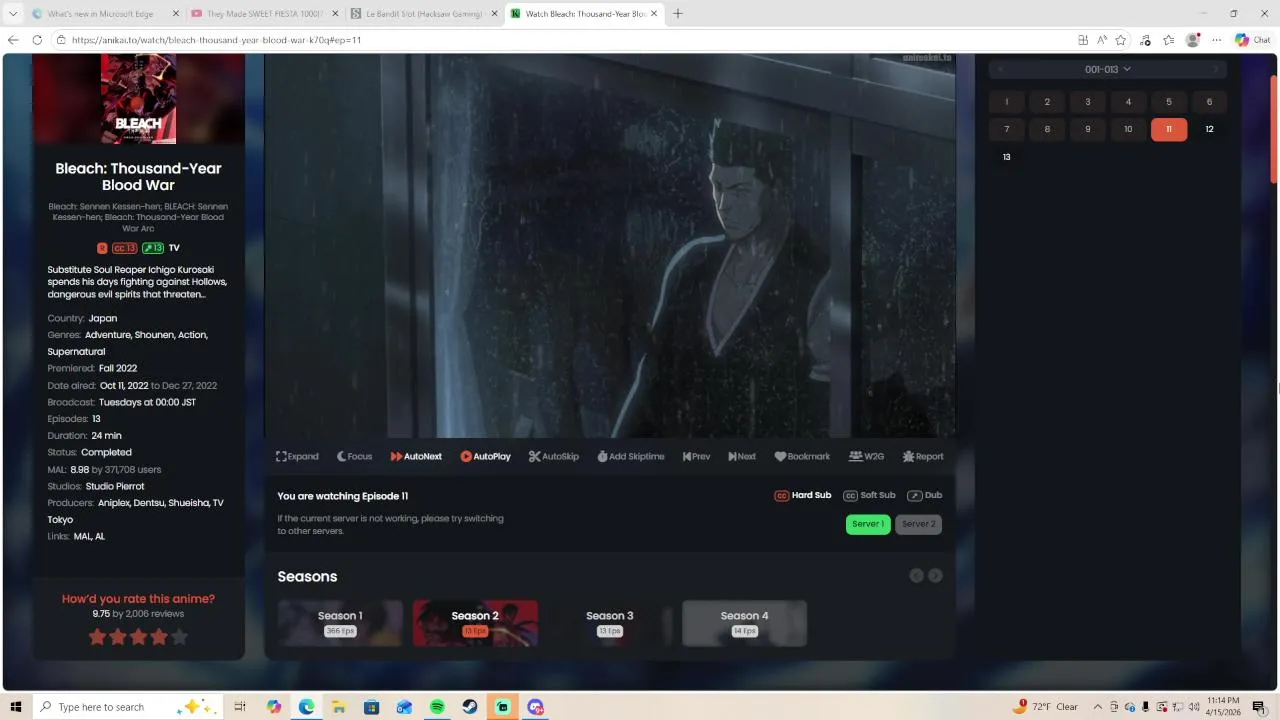Toggle Focus mode under the video

[354, 456]
